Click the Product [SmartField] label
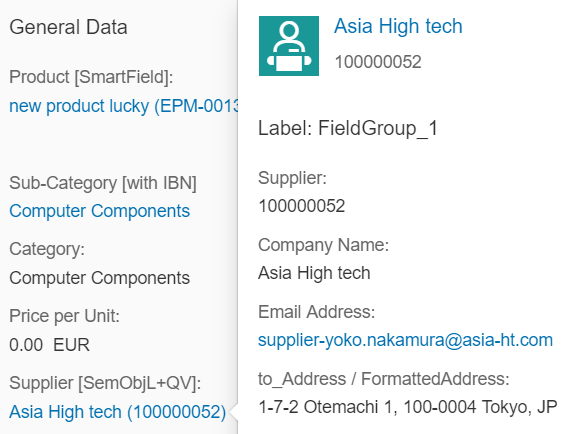The height and width of the screenshot is (434, 574). click(x=91, y=77)
